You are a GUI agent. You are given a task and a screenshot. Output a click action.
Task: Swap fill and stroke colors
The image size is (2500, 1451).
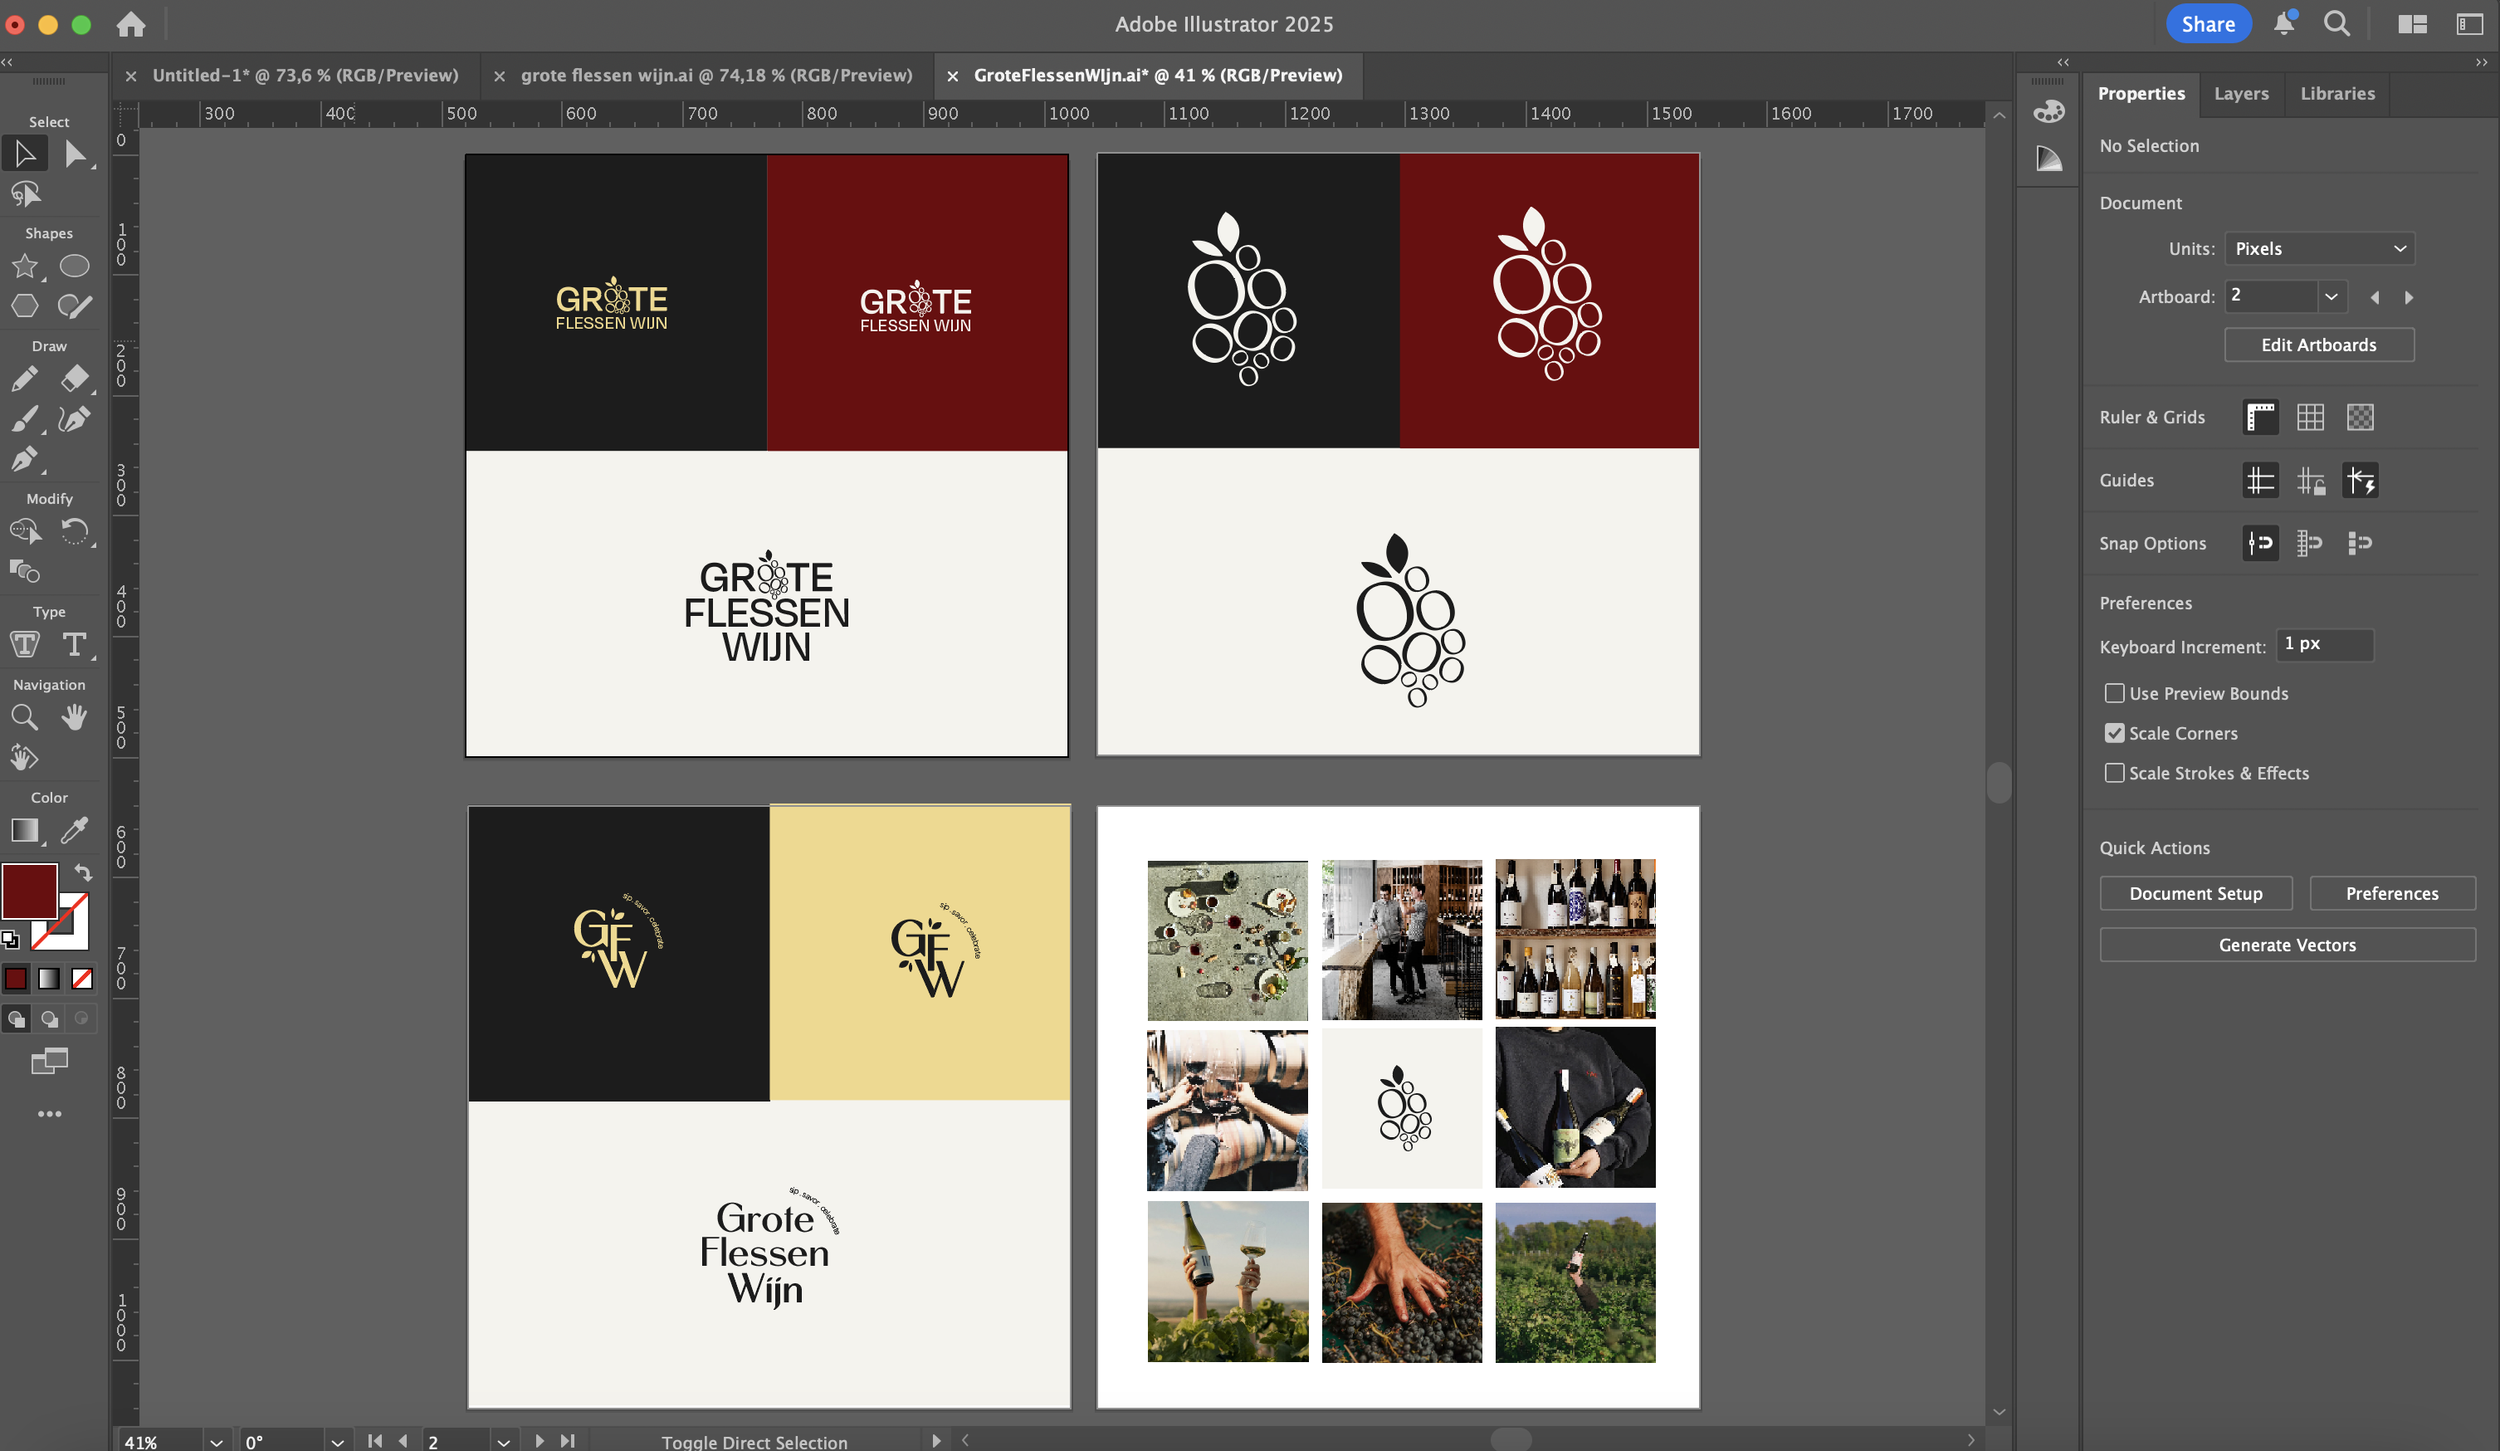(x=83, y=872)
